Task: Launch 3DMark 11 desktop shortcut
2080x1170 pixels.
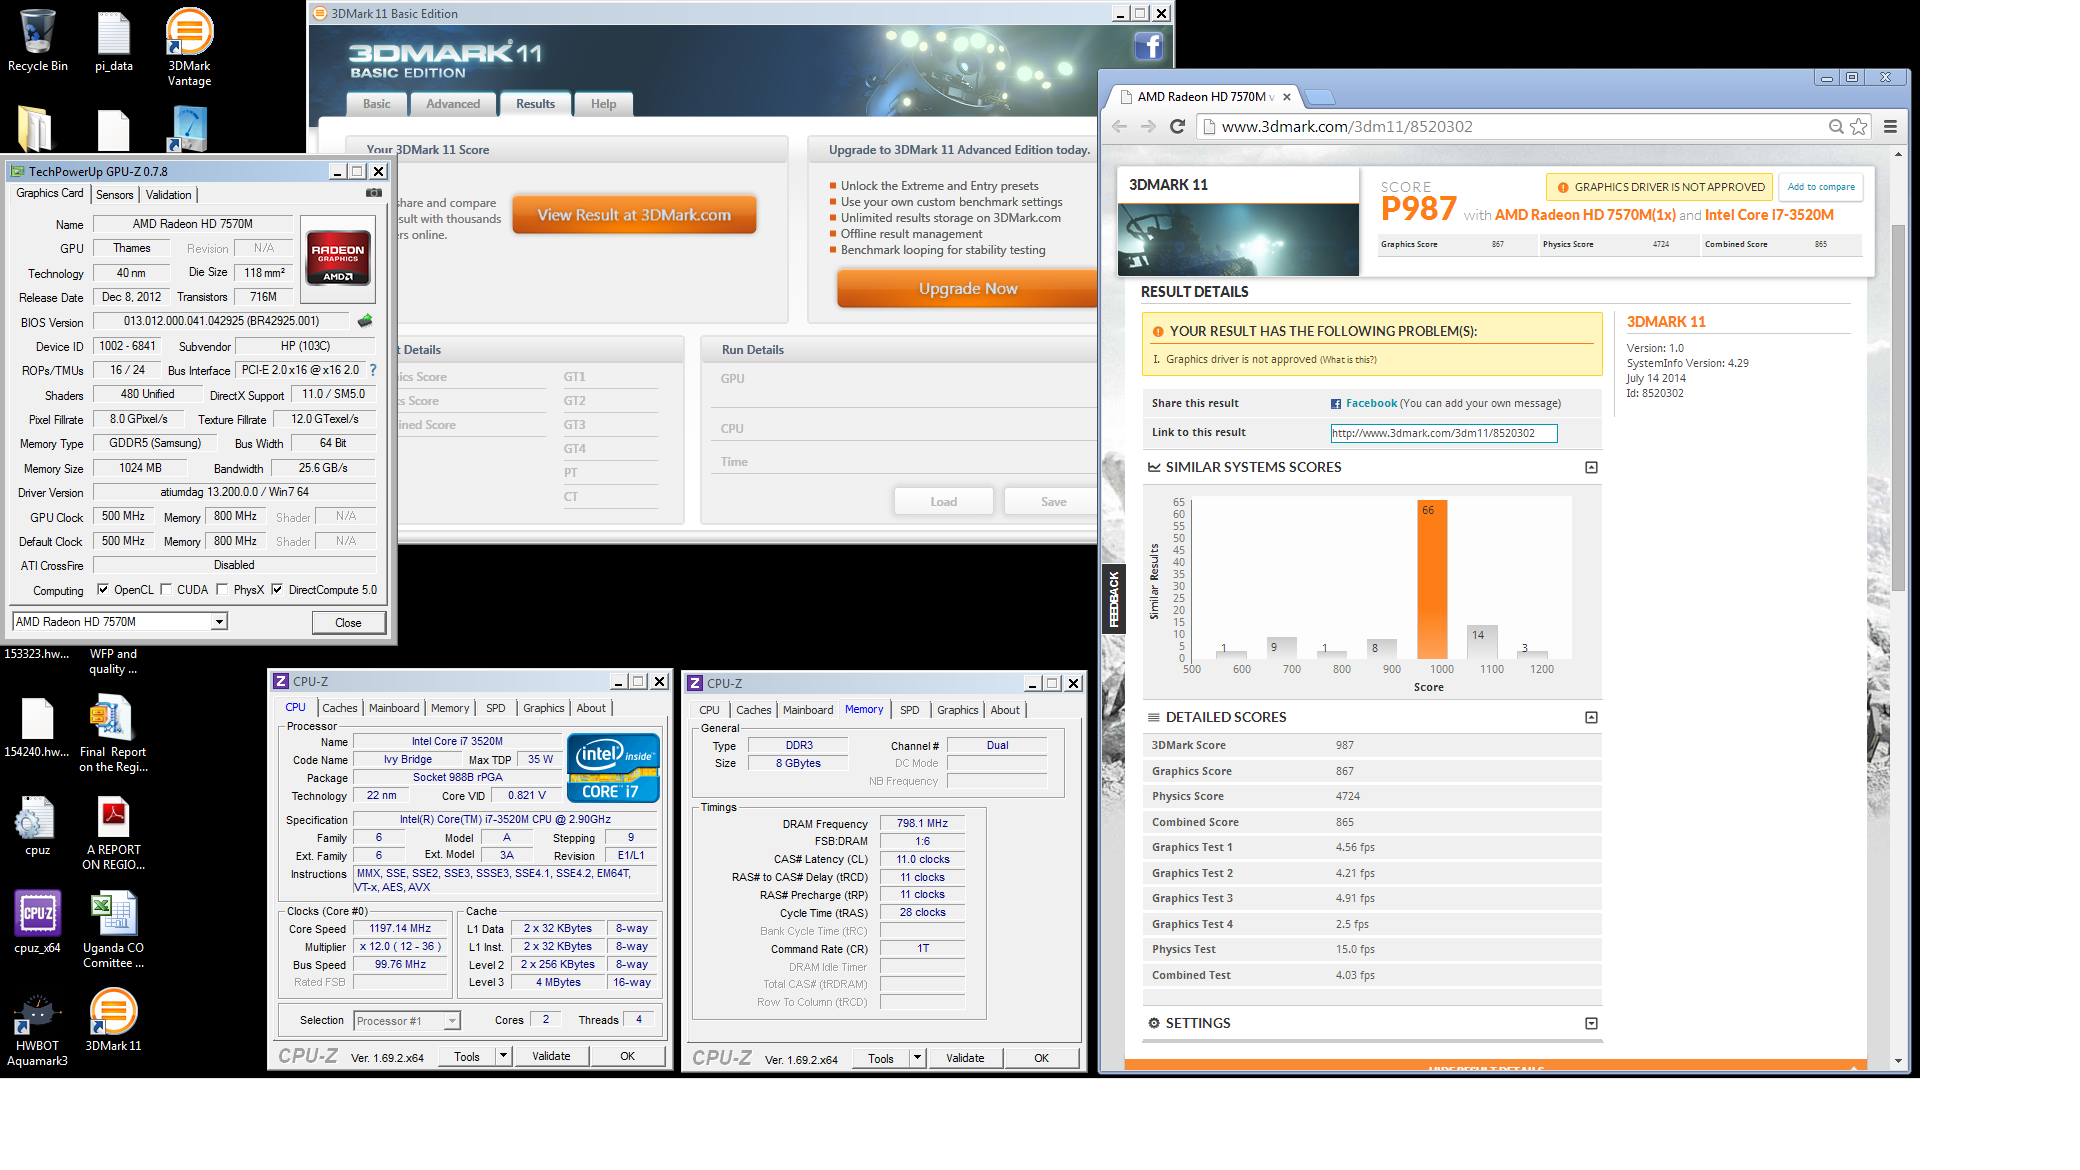Action: (113, 1020)
